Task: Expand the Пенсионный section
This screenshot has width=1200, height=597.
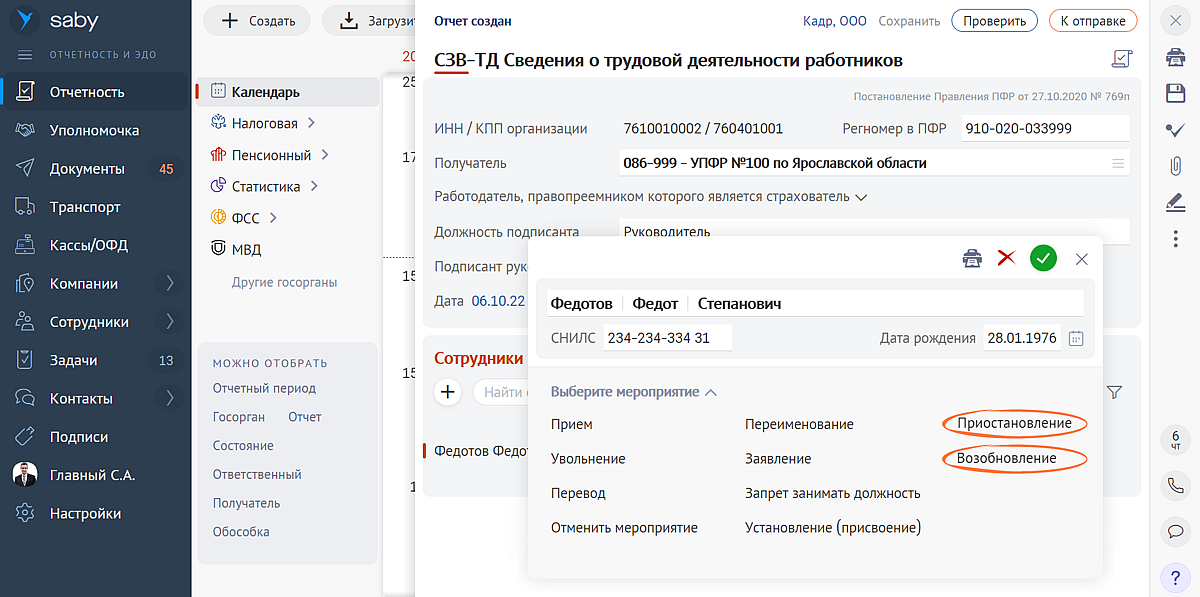Action: [x=325, y=155]
